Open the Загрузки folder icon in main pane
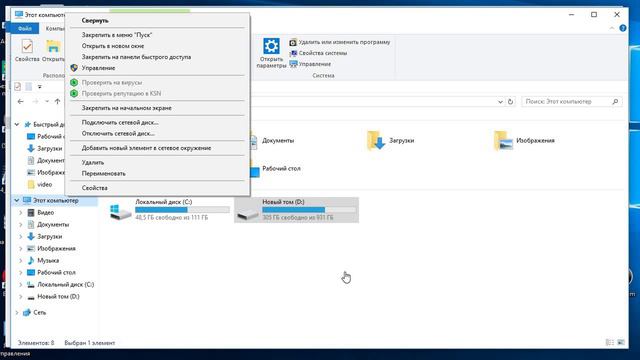640x360 pixels. click(x=376, y=141)
